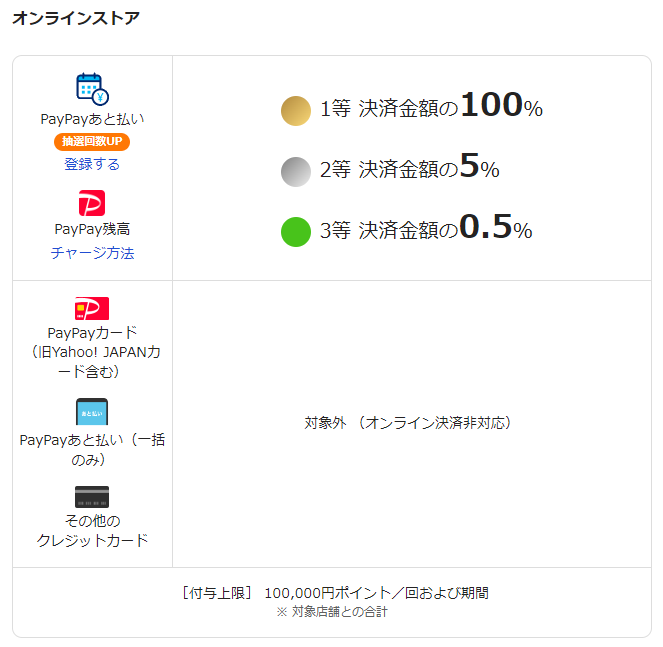Click the PayPayあと払い label under the calendar icon

(92, 119)
